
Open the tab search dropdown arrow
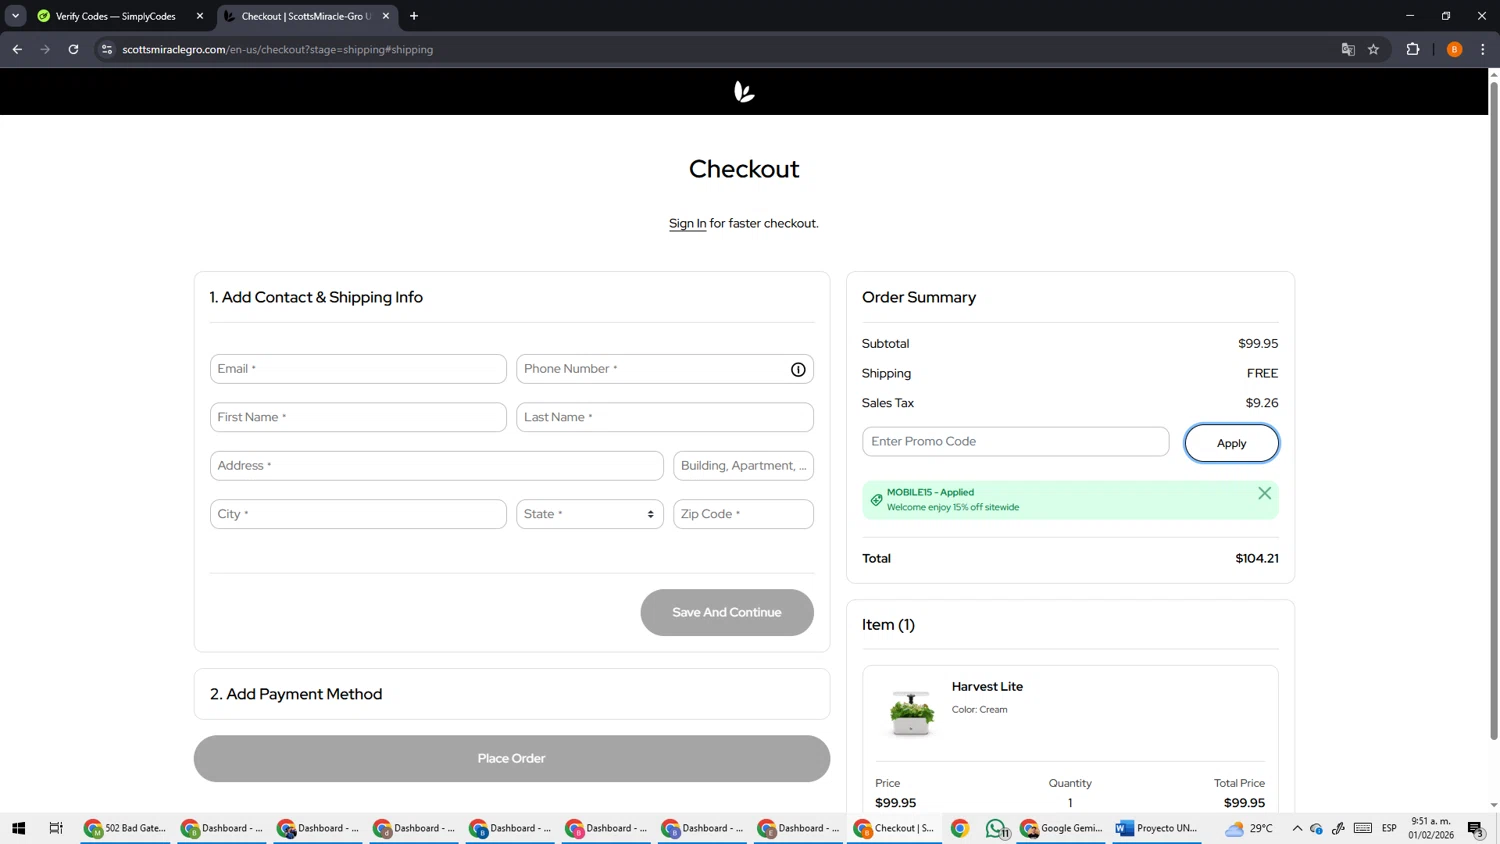tap(15, 16)
